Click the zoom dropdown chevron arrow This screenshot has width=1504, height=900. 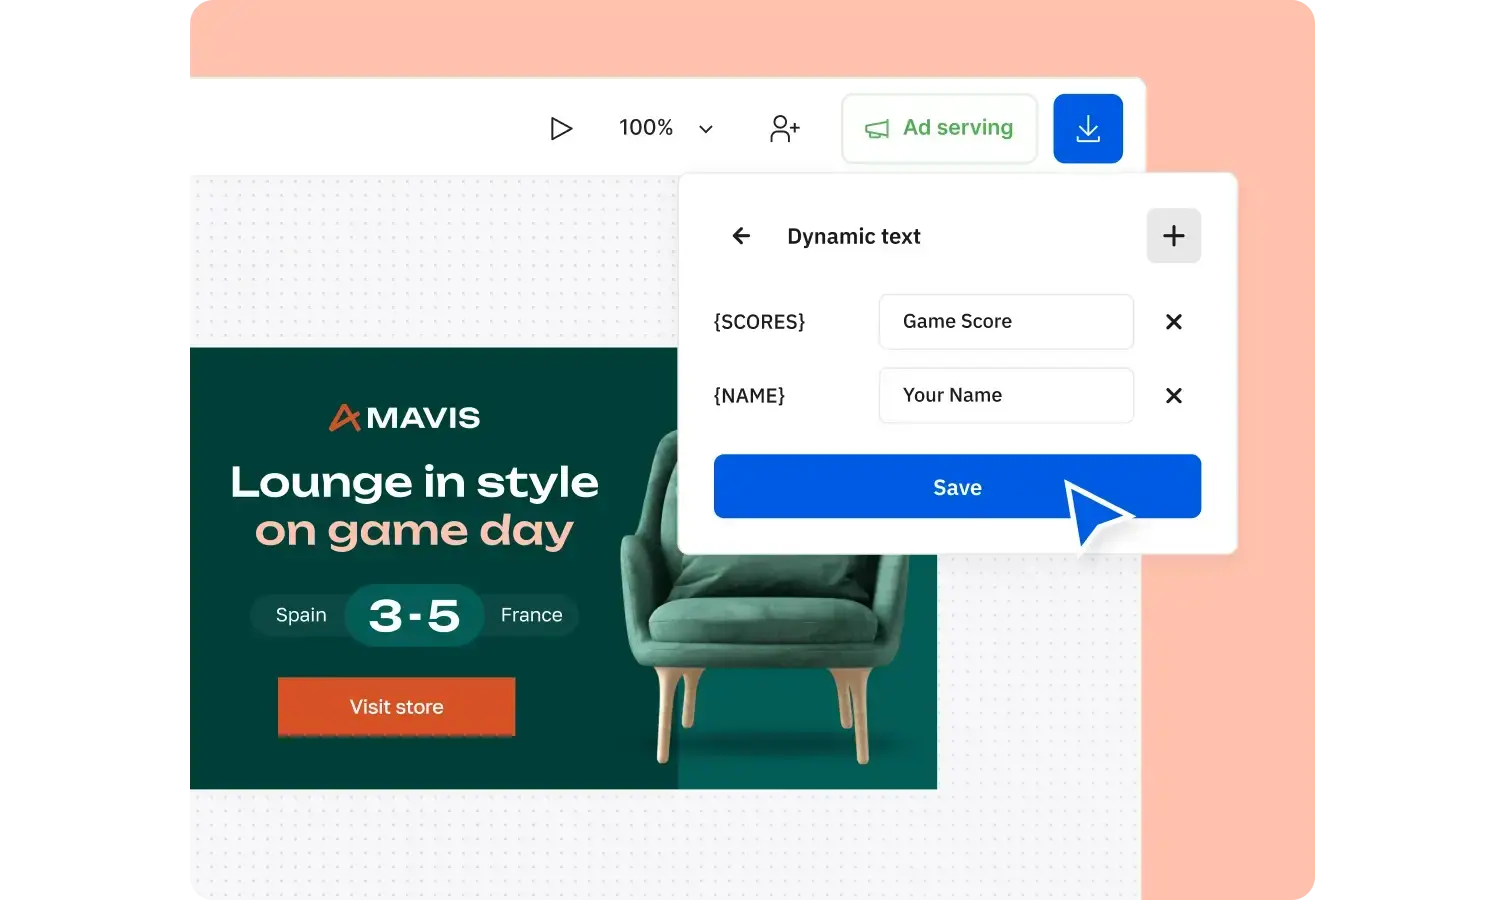click(x=705, y=129)
